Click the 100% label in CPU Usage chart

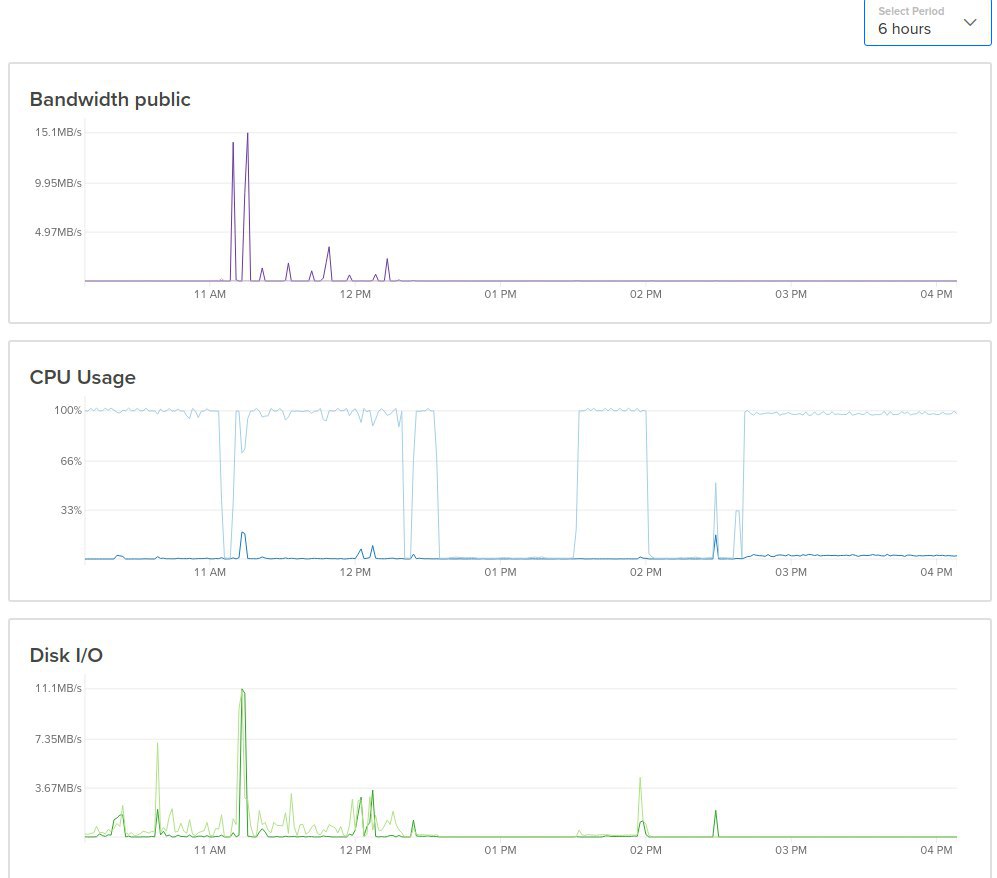point(68,410)
